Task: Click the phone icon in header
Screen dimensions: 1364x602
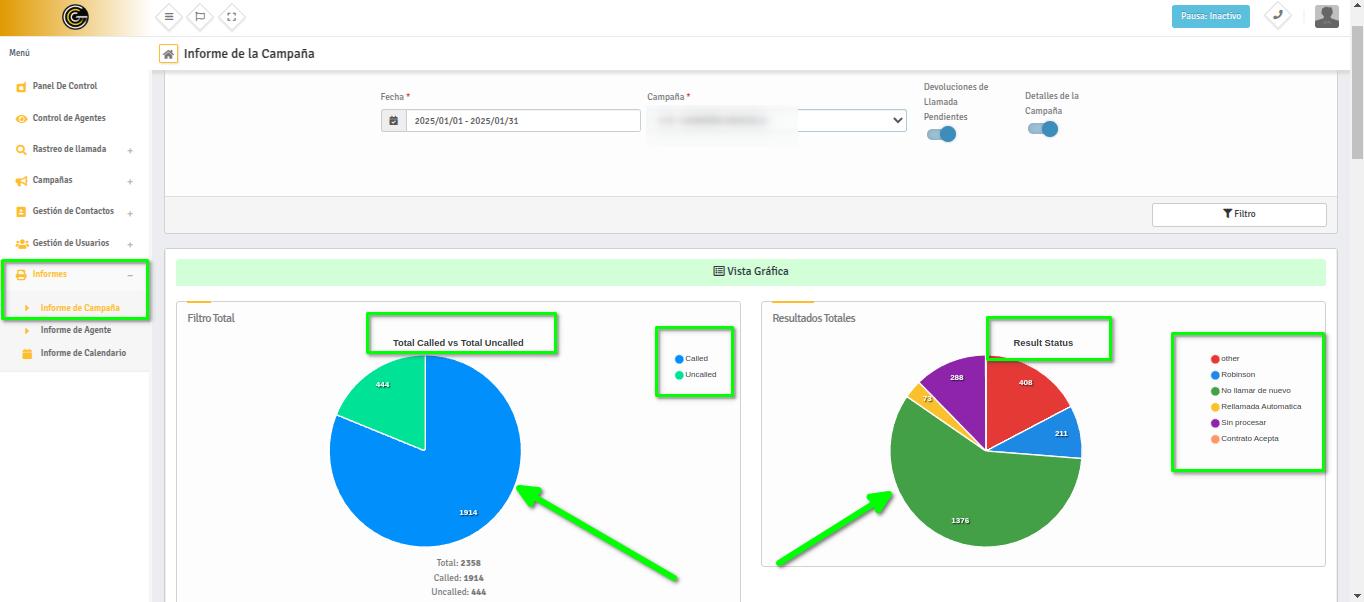Action: pyautogui.click(x=1277, y=16)
